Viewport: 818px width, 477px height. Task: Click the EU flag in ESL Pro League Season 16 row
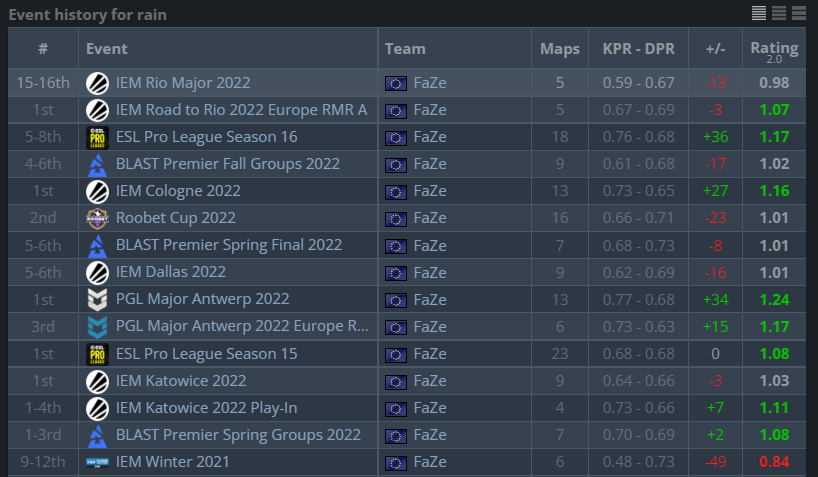(395, 138)
